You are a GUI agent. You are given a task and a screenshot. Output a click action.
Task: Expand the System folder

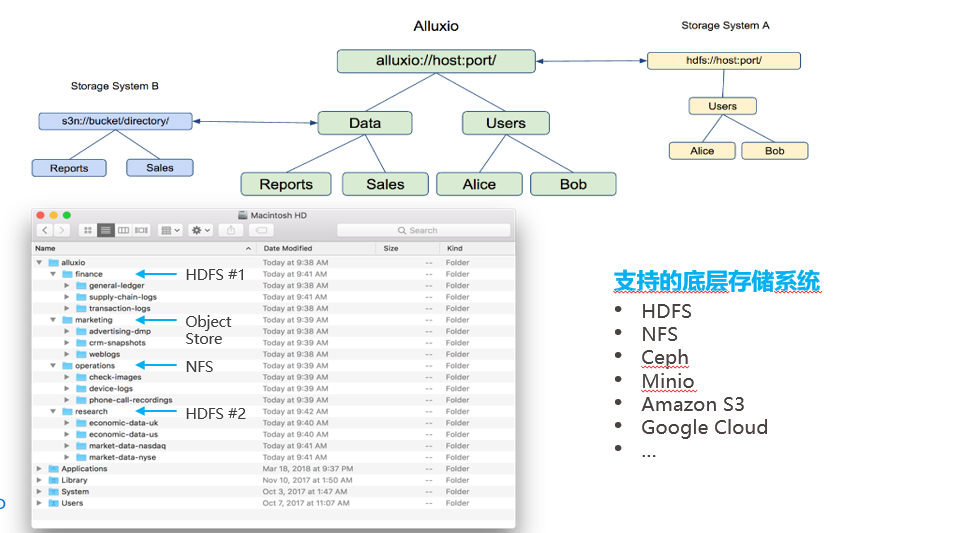click(x=39, y=492)
